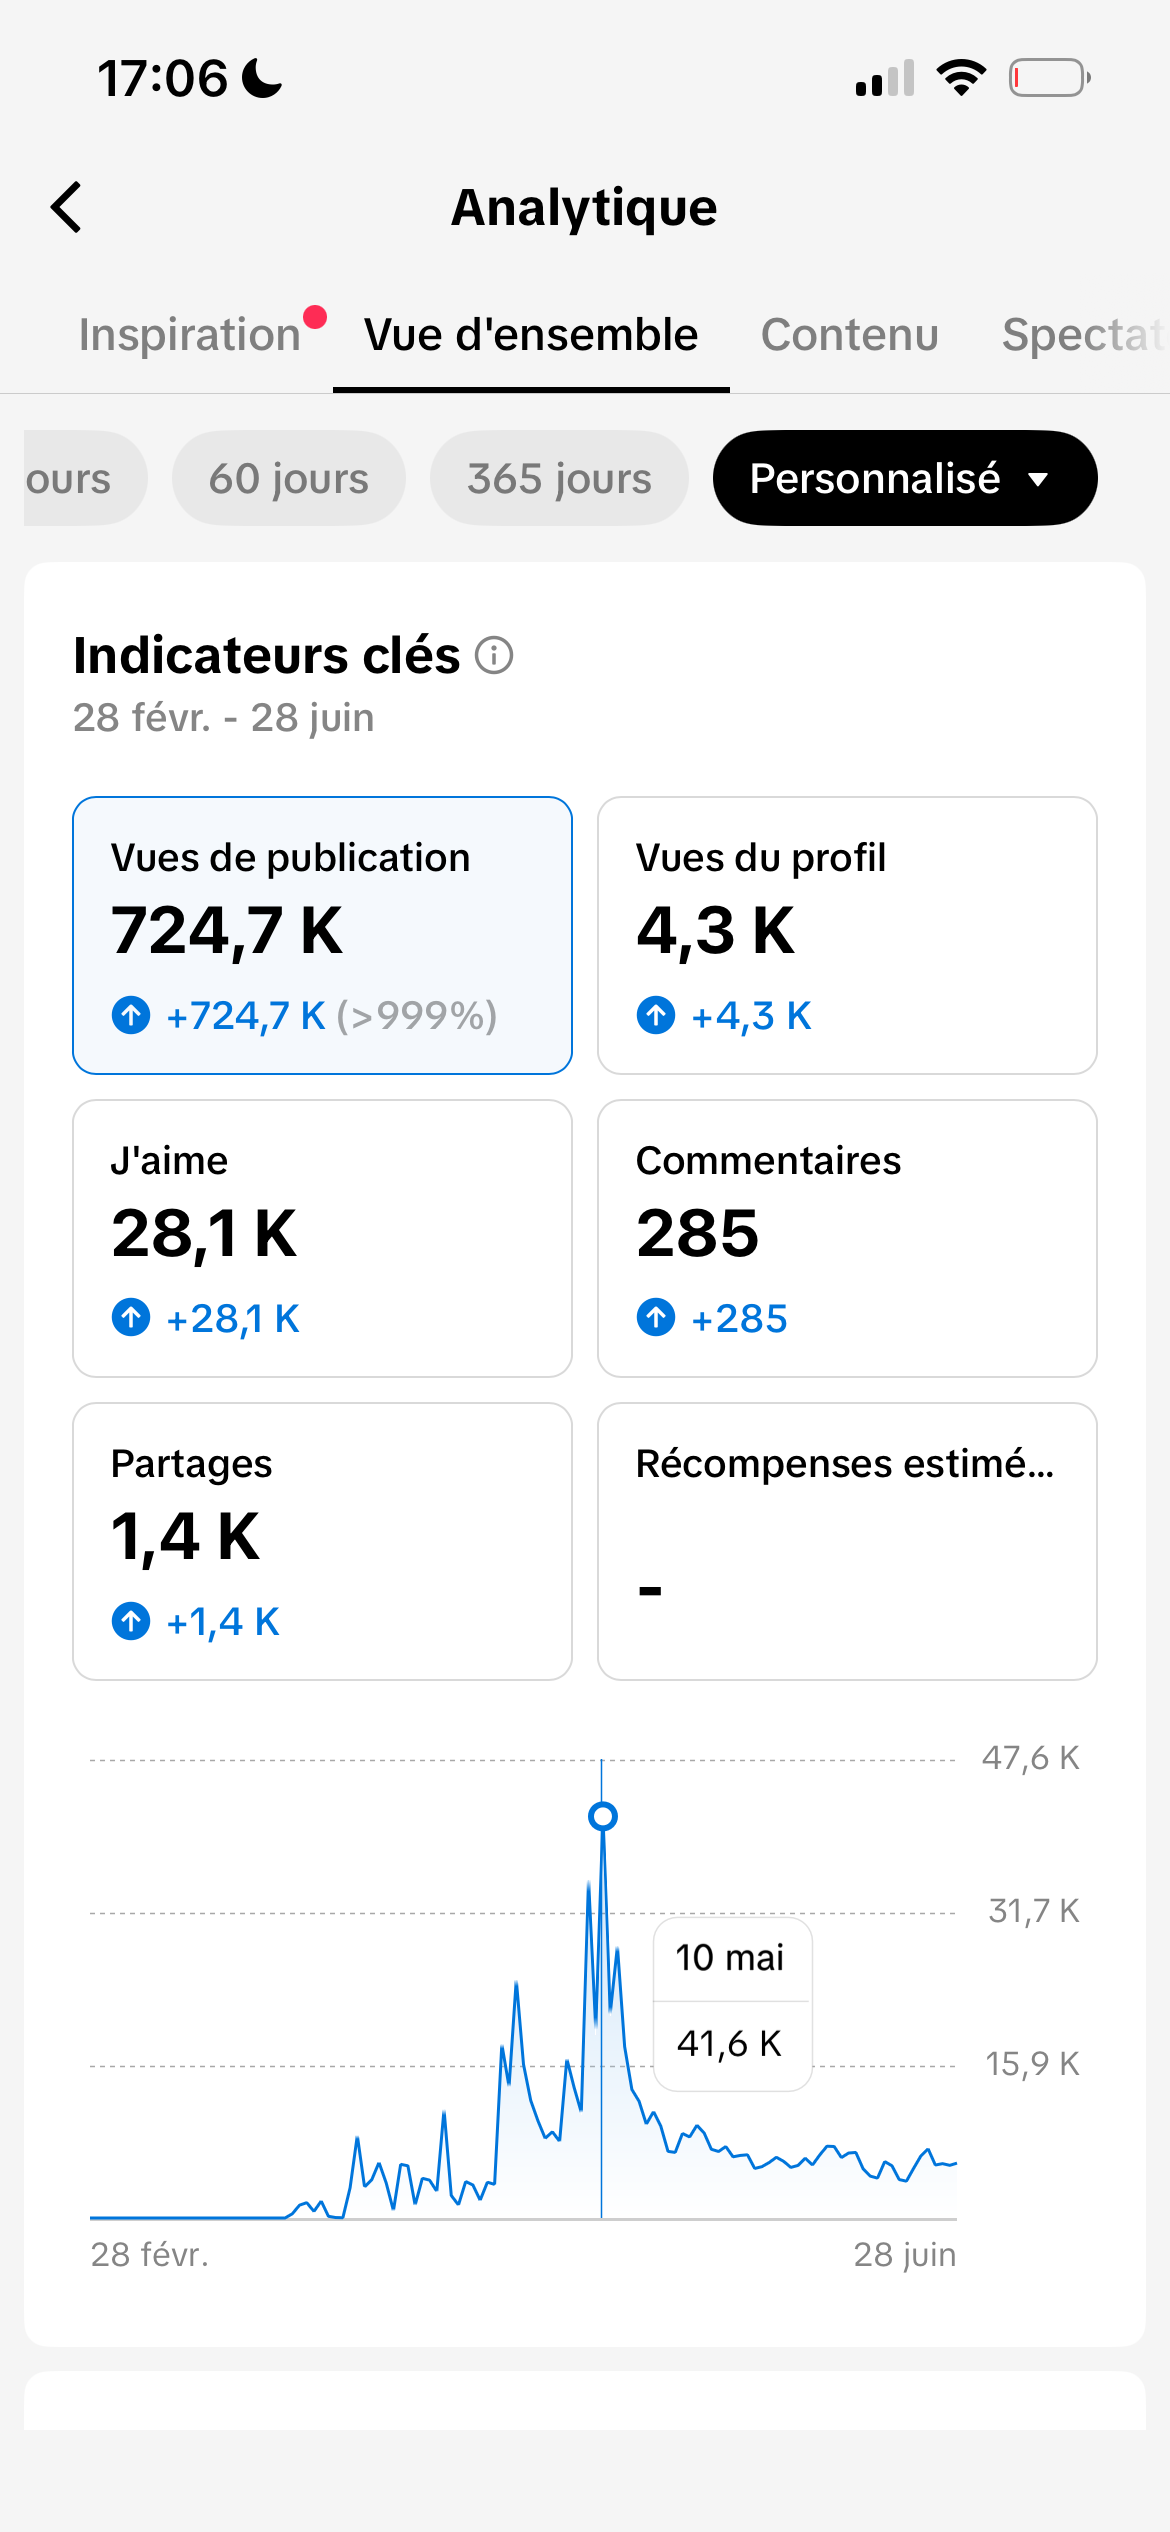Expand the Personnalisé date range dropdown

point(905,478)
